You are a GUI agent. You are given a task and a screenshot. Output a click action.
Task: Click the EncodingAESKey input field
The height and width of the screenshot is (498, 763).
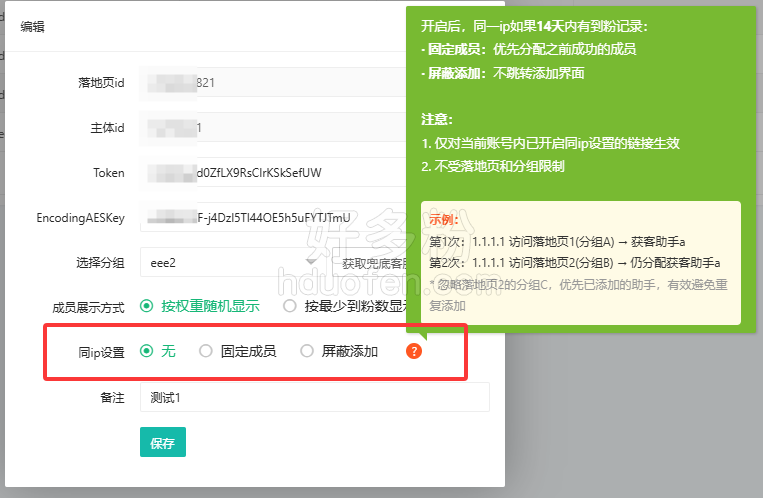click(272, 217)
